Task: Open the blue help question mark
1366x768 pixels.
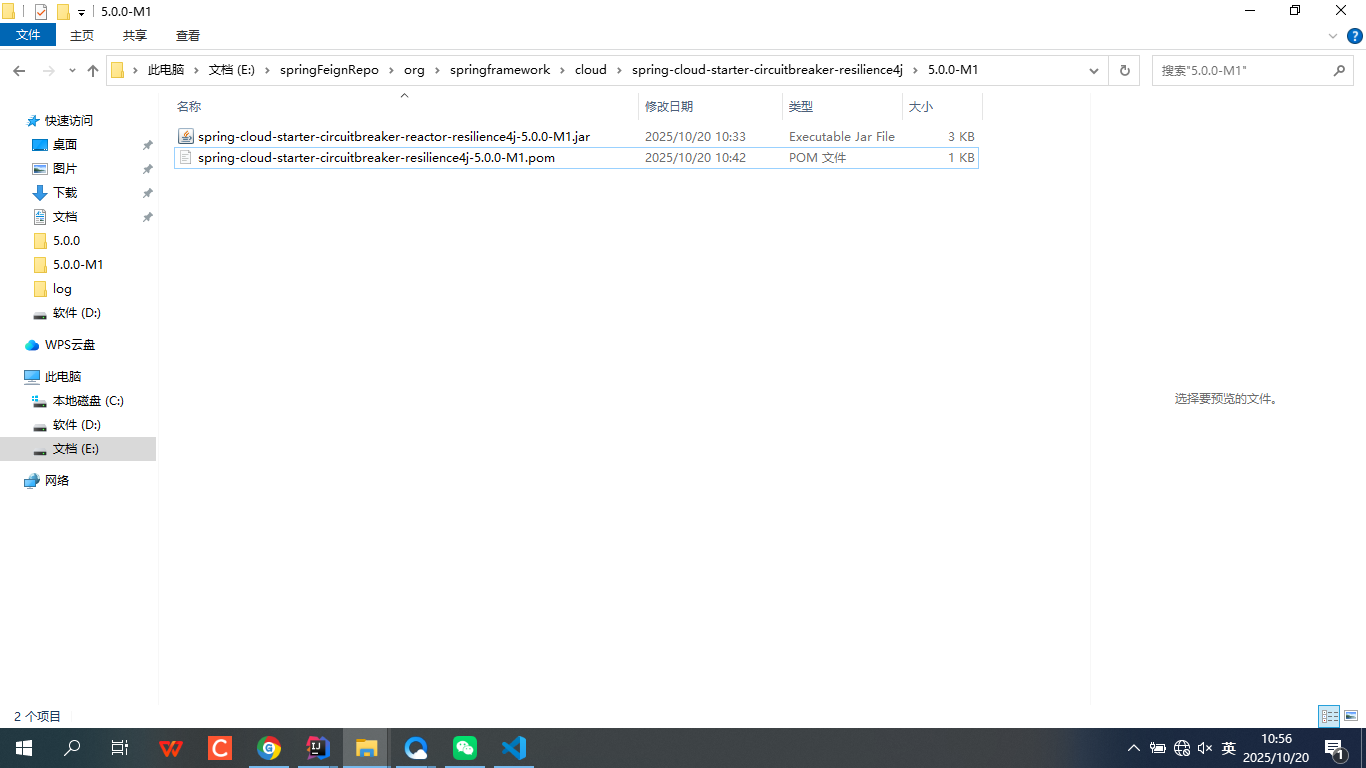Action: [x=1355, y=35]
